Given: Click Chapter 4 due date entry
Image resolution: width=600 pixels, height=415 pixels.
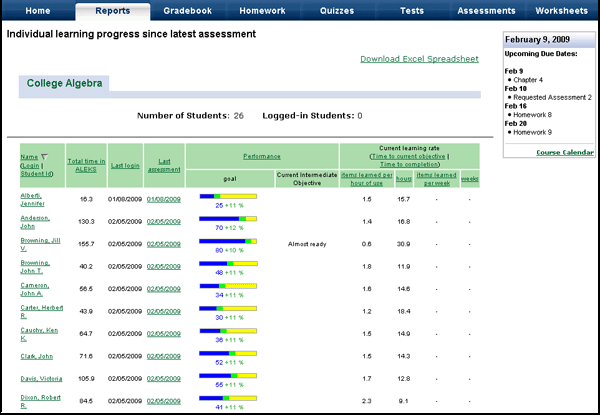Looking at the screenshot, I should (x=528, y=80).
